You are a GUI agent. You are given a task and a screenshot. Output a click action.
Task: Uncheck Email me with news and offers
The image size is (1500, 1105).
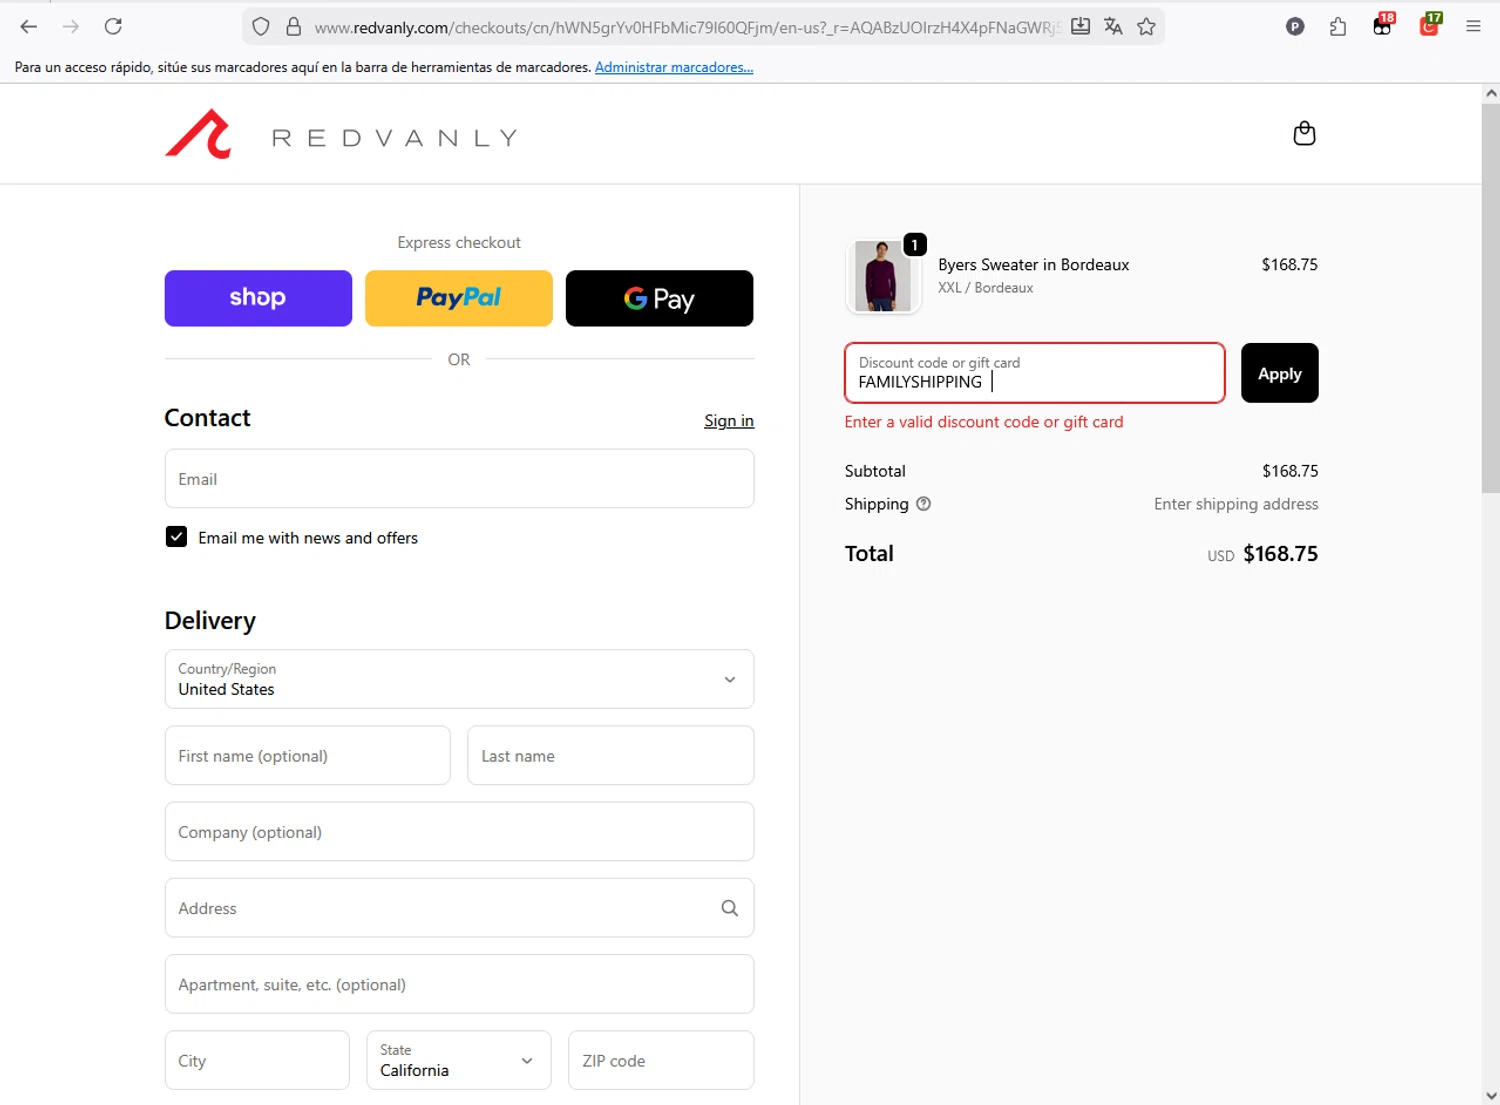[x=176, y=537]
